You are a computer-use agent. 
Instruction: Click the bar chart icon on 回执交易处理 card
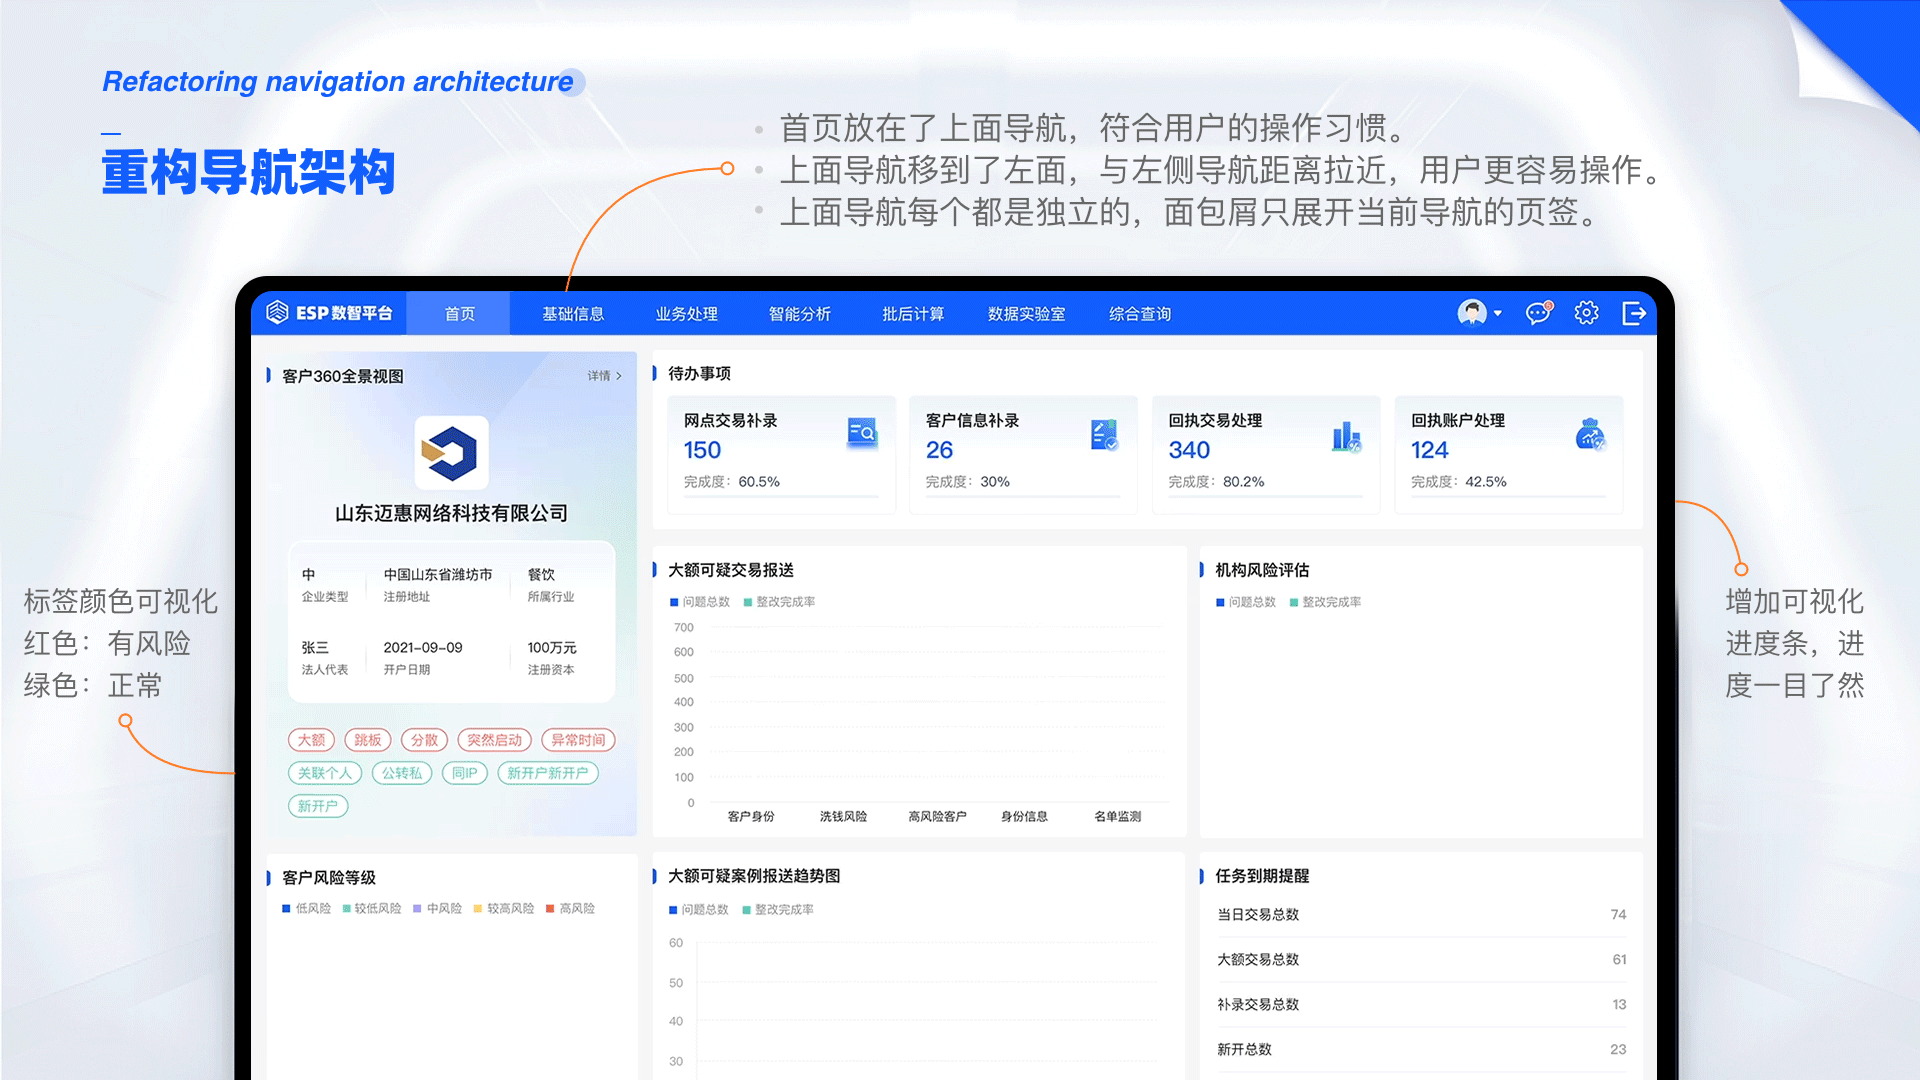tap(1347, 434)
